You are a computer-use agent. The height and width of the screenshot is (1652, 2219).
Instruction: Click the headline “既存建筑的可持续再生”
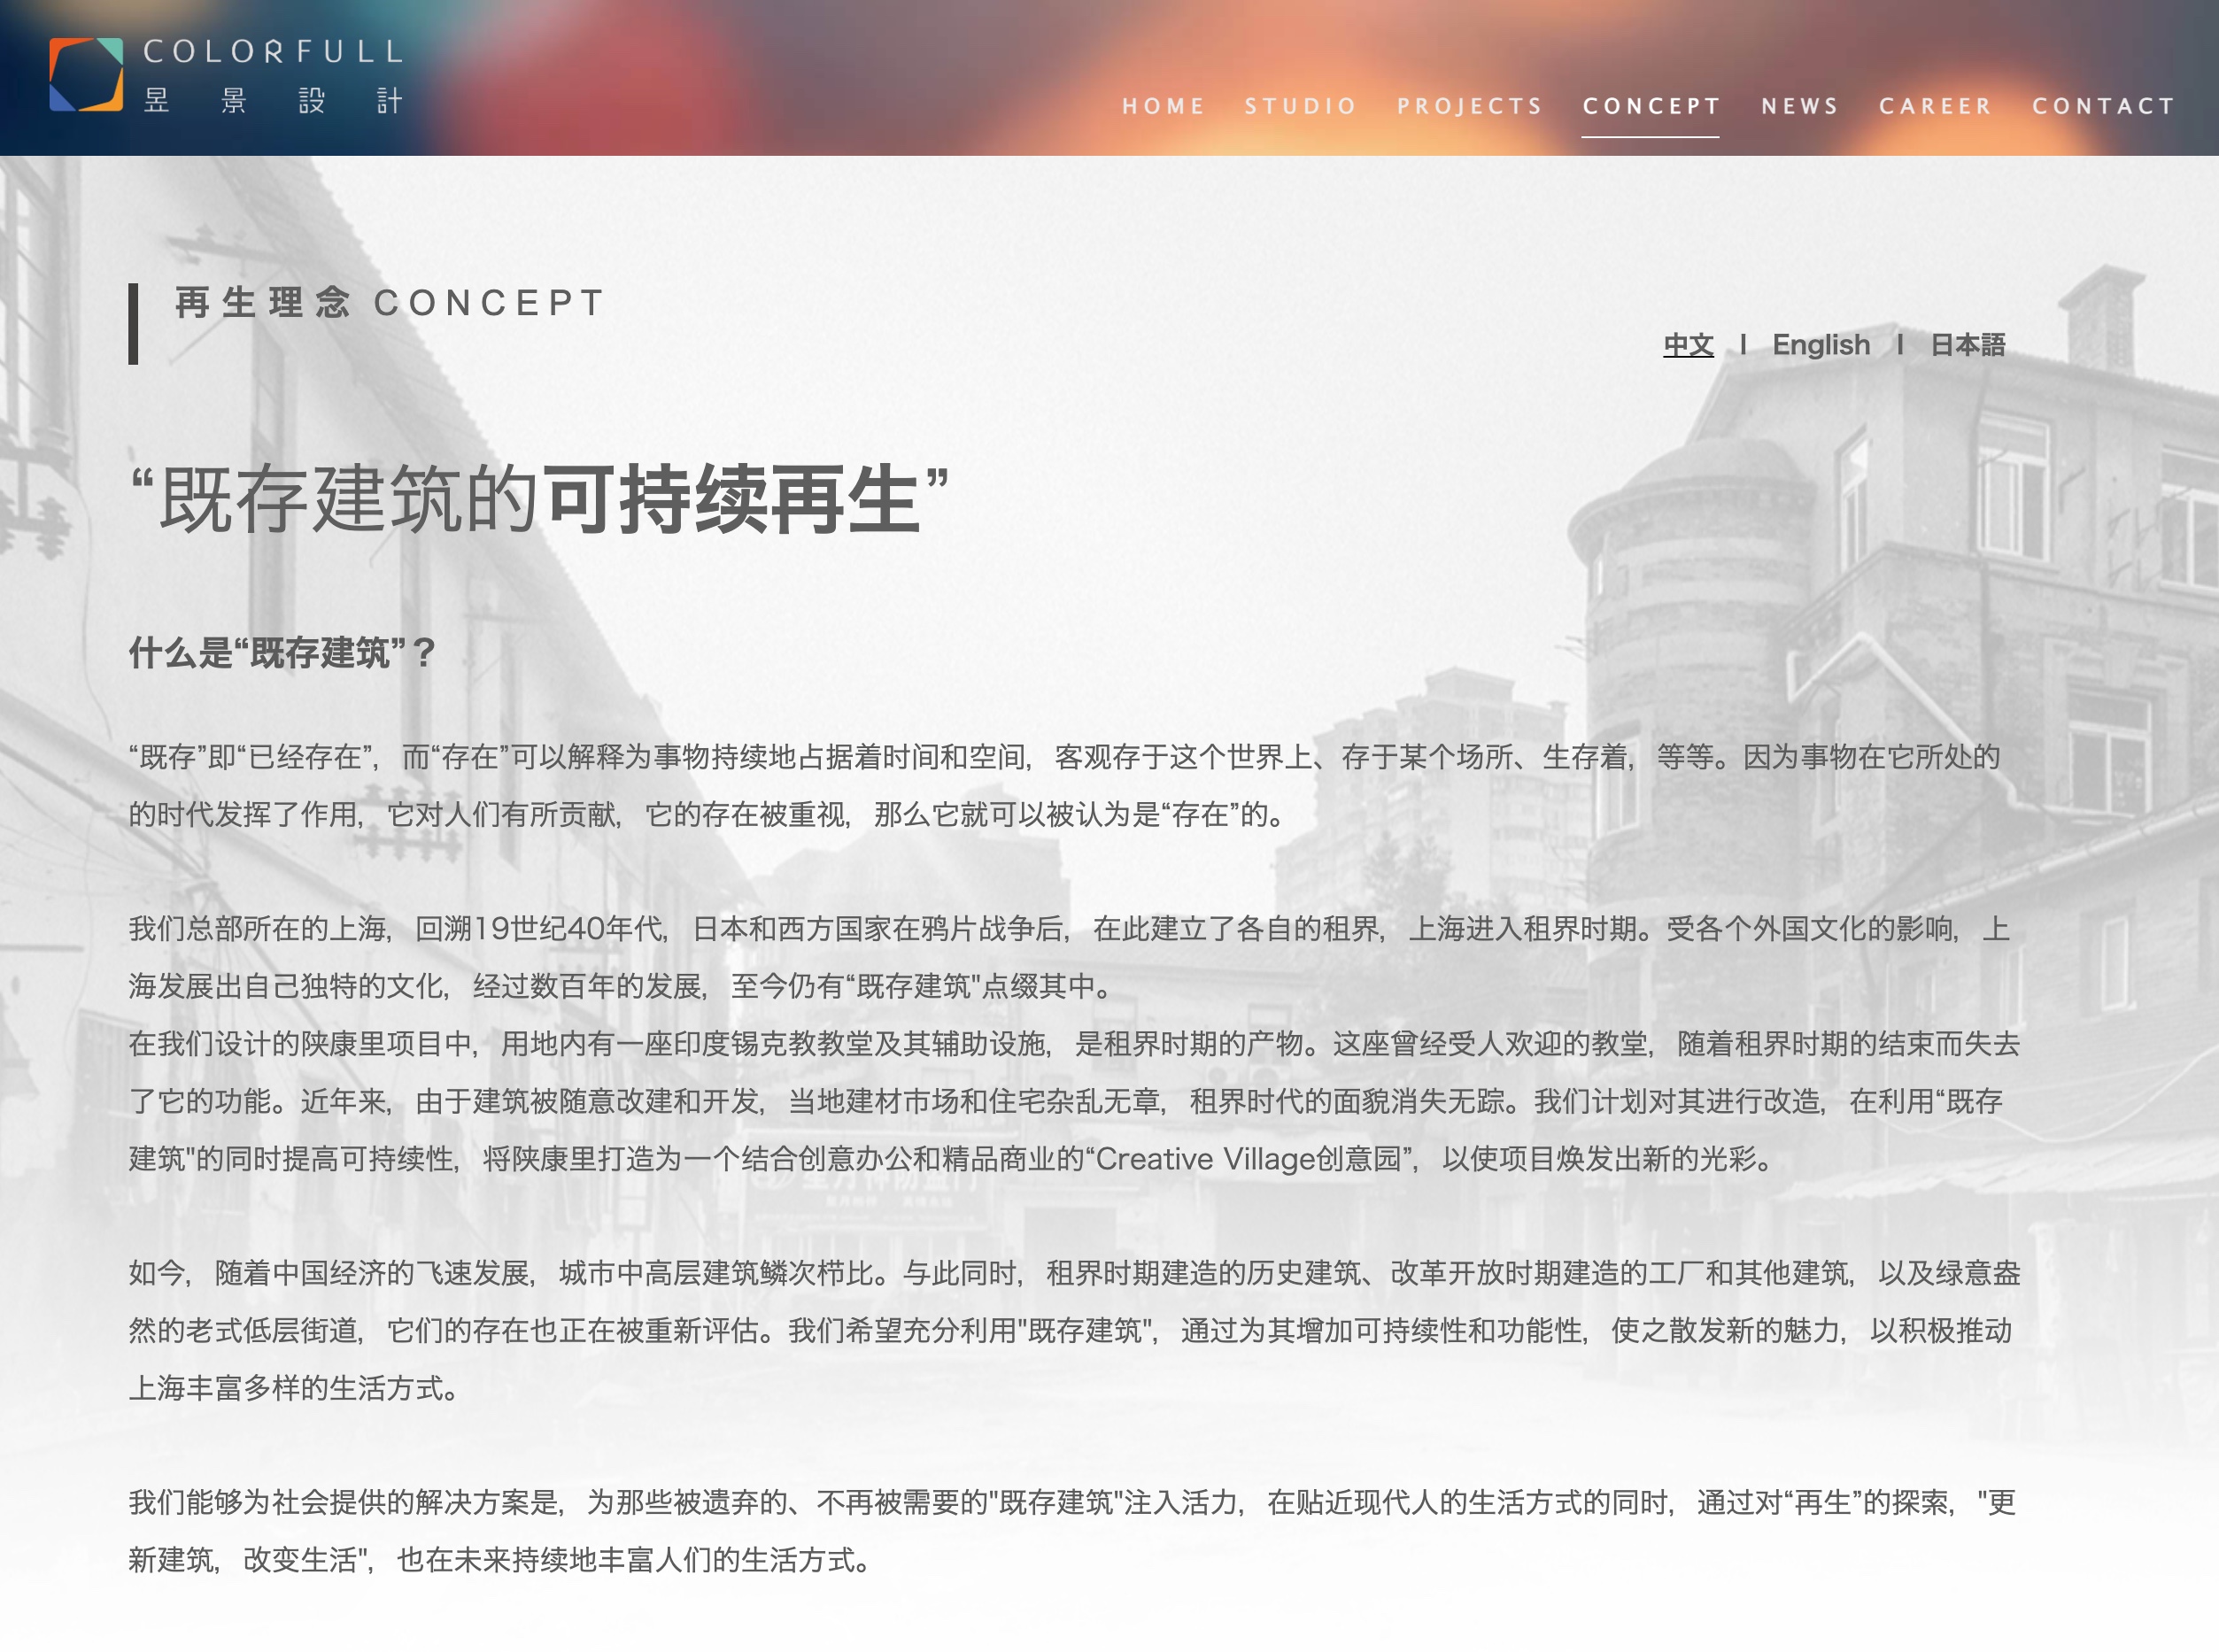540,499
